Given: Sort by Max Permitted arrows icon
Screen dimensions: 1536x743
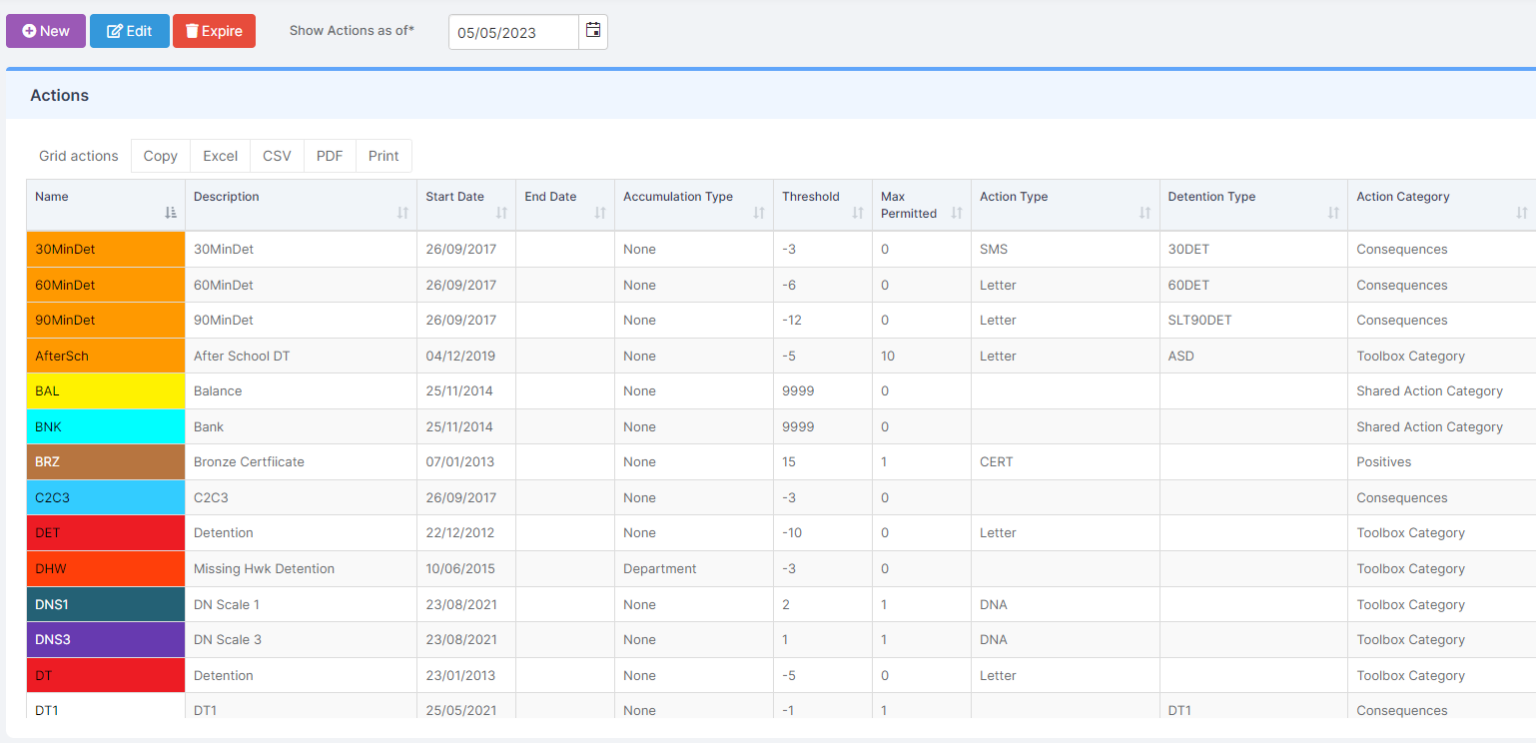Looking at the screenshot, I should pyautogui.click(x=956, y=213).
